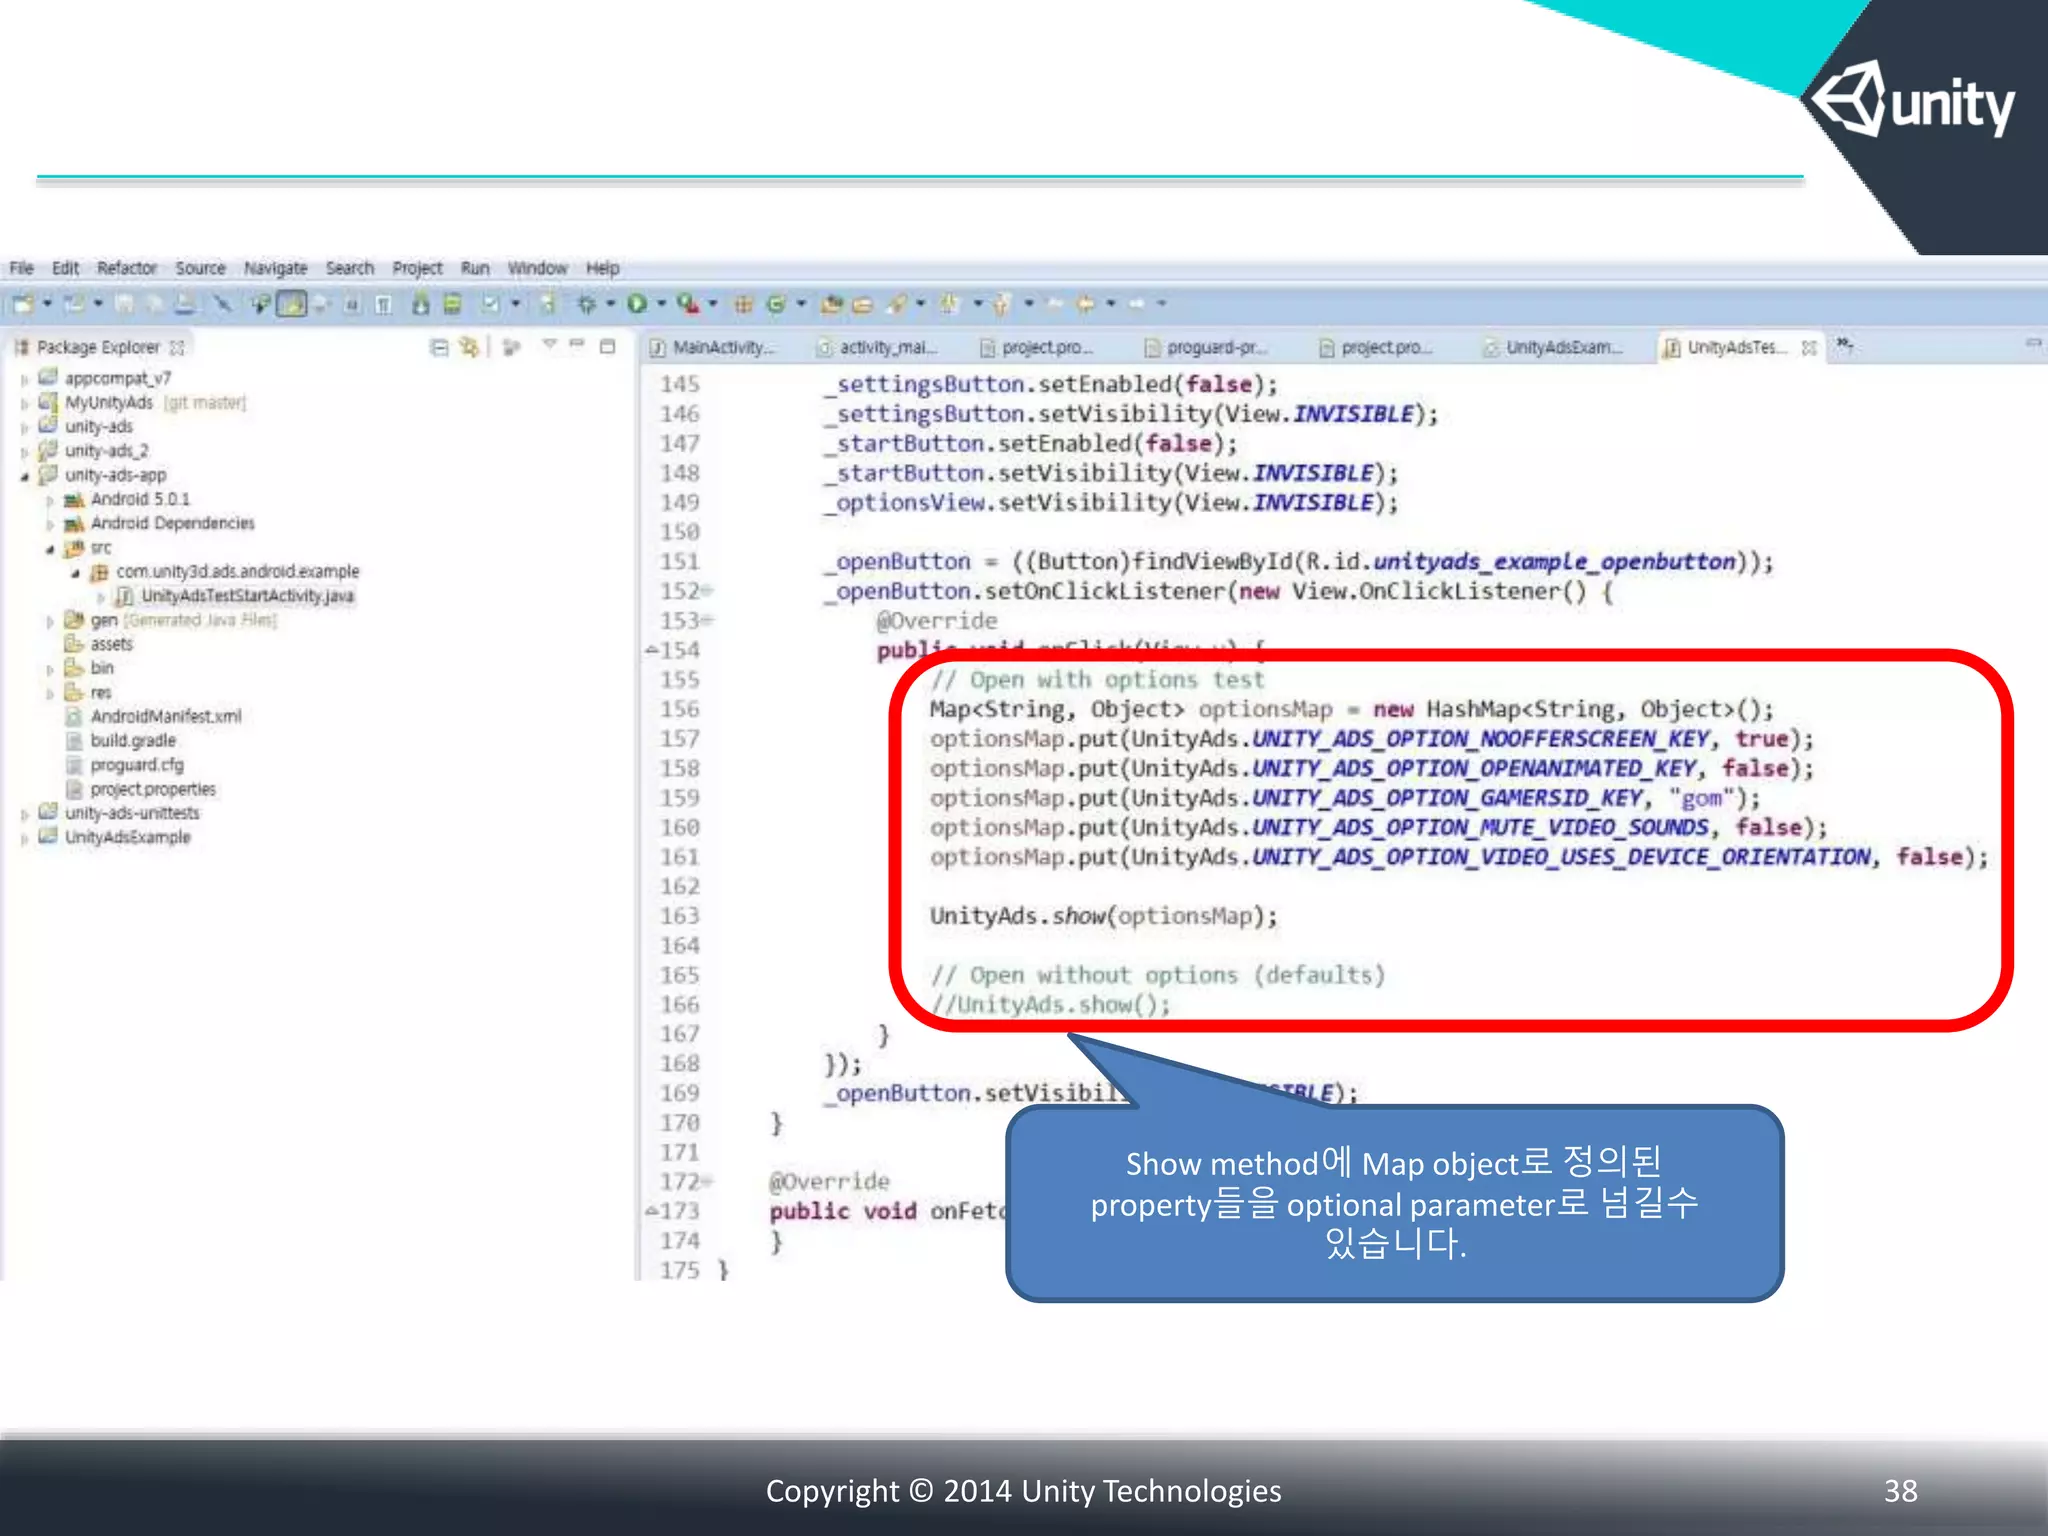Click _settingsButton.setEnabled(false) on line 145
The image size is (2048, 1536).
pos(1050,384)
